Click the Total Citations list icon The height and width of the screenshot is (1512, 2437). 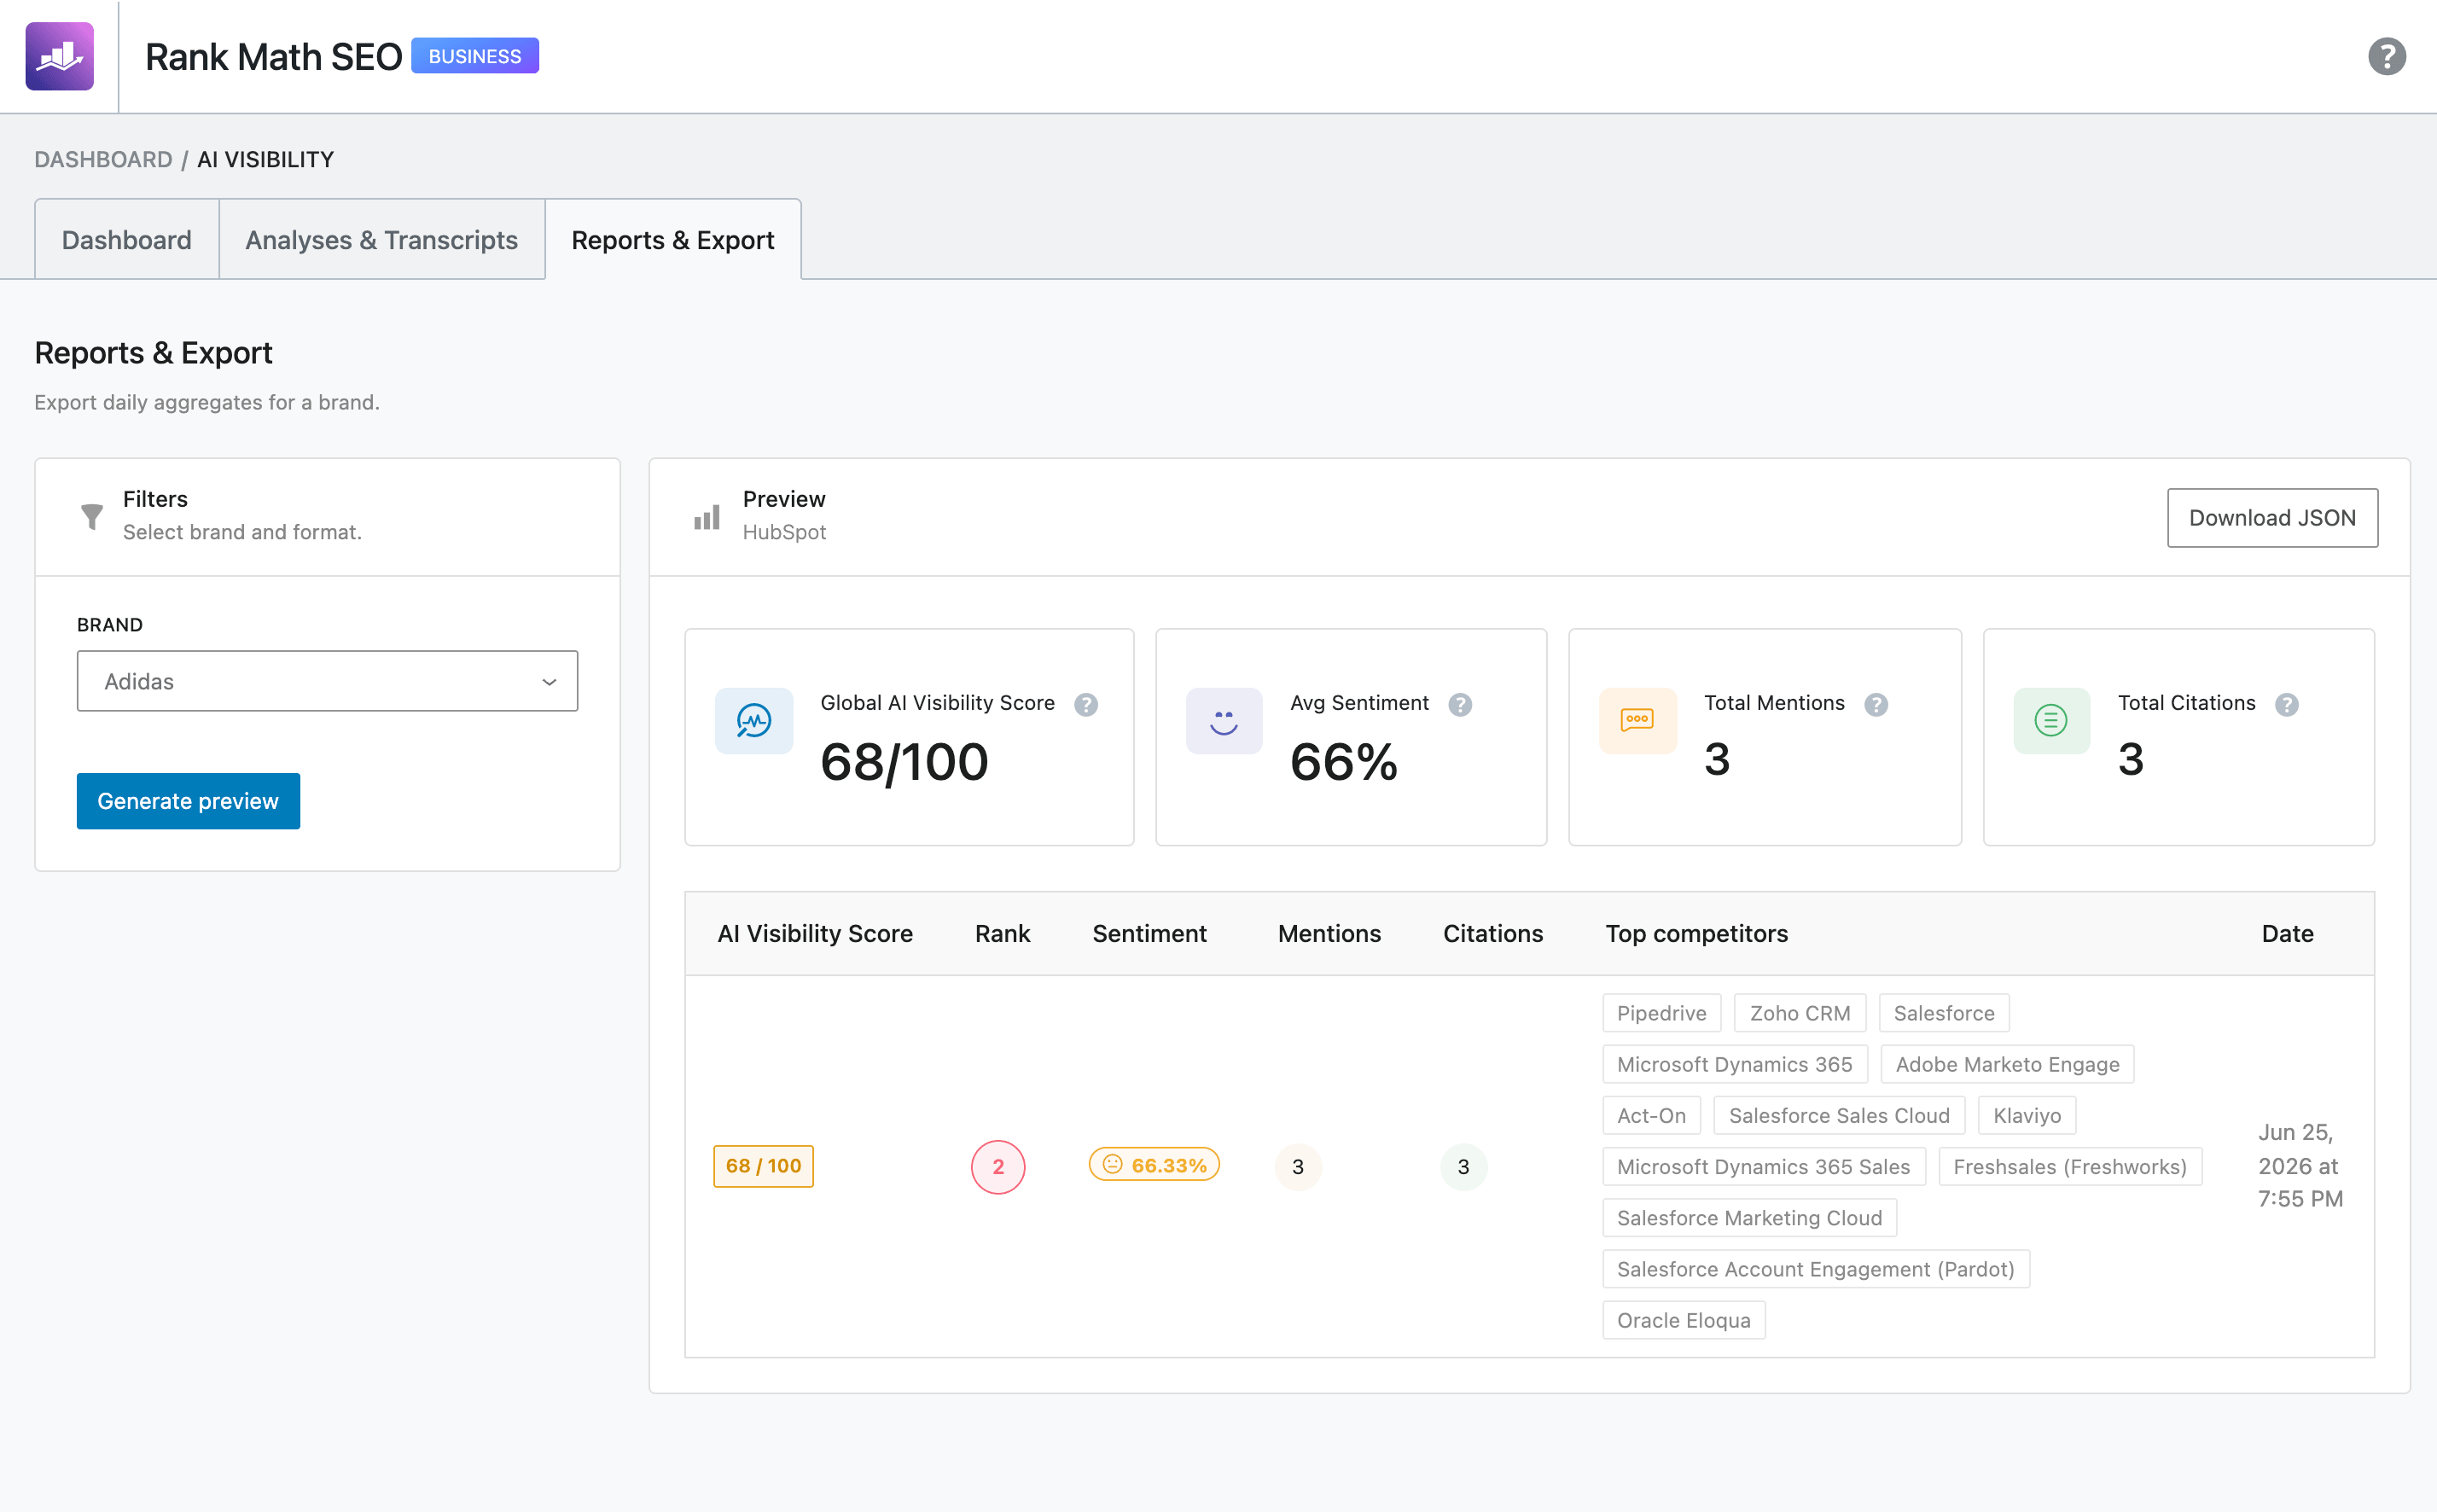tap(2051, 720)
